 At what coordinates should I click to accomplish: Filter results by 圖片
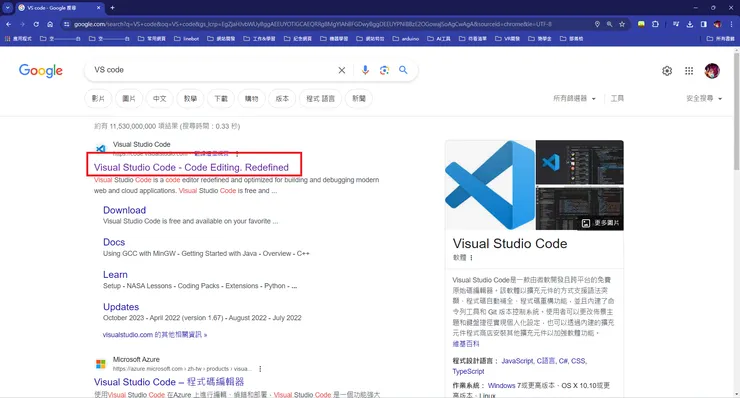pyautogui.click(x=129, y=99)
